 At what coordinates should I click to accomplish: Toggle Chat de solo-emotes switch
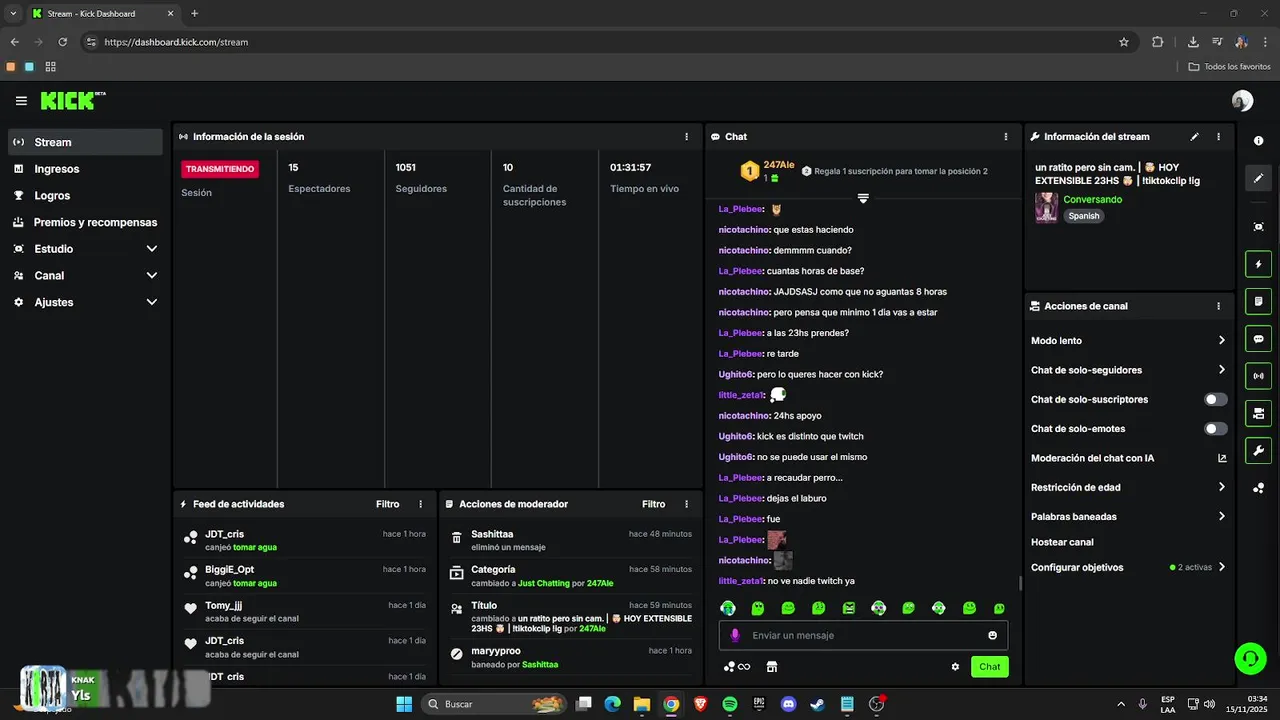(1216, 429)
